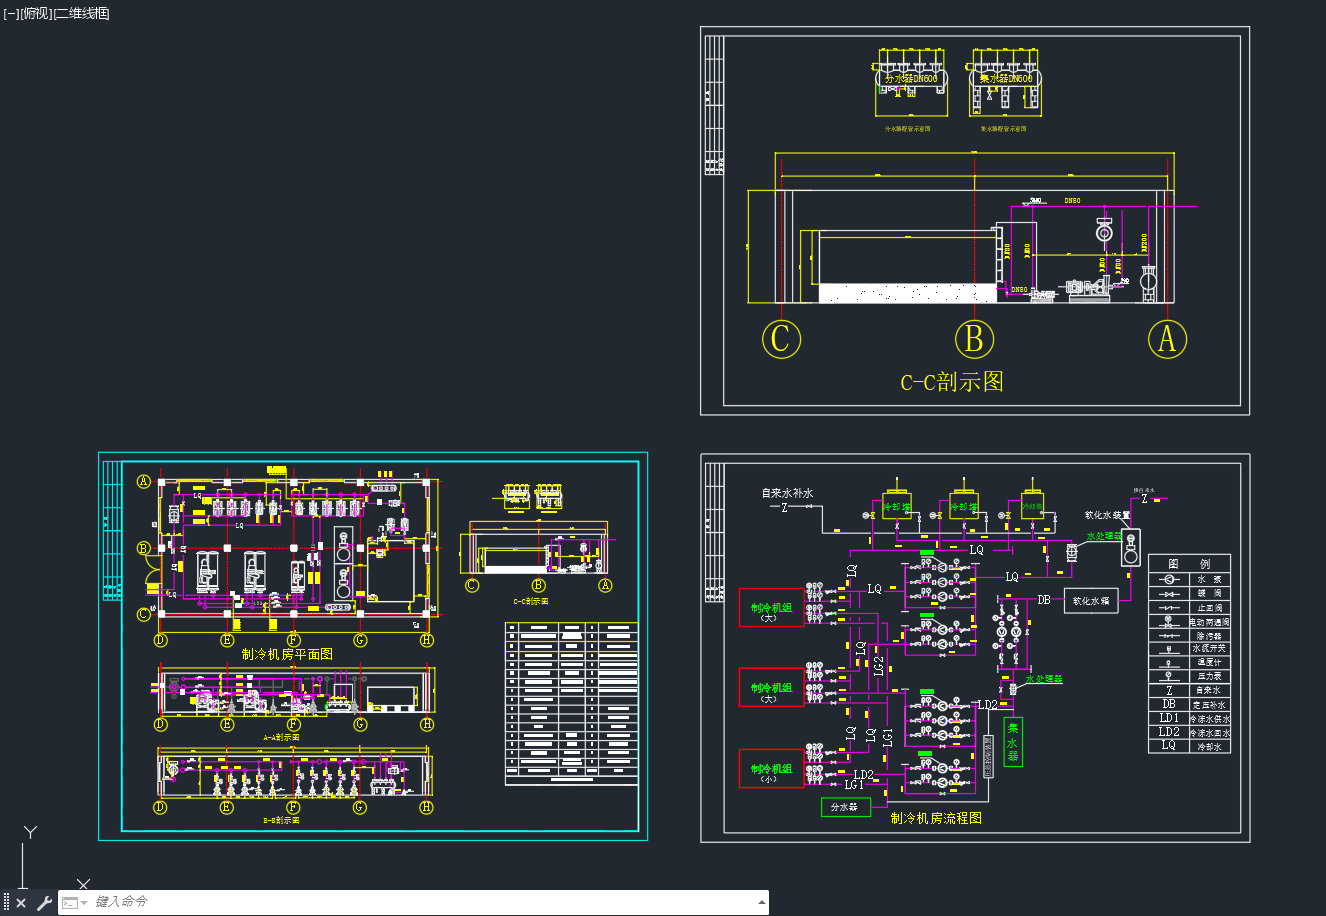Select the 集水器DN600 label
Screen dimensions: 1326x916
click(1006, 78)
